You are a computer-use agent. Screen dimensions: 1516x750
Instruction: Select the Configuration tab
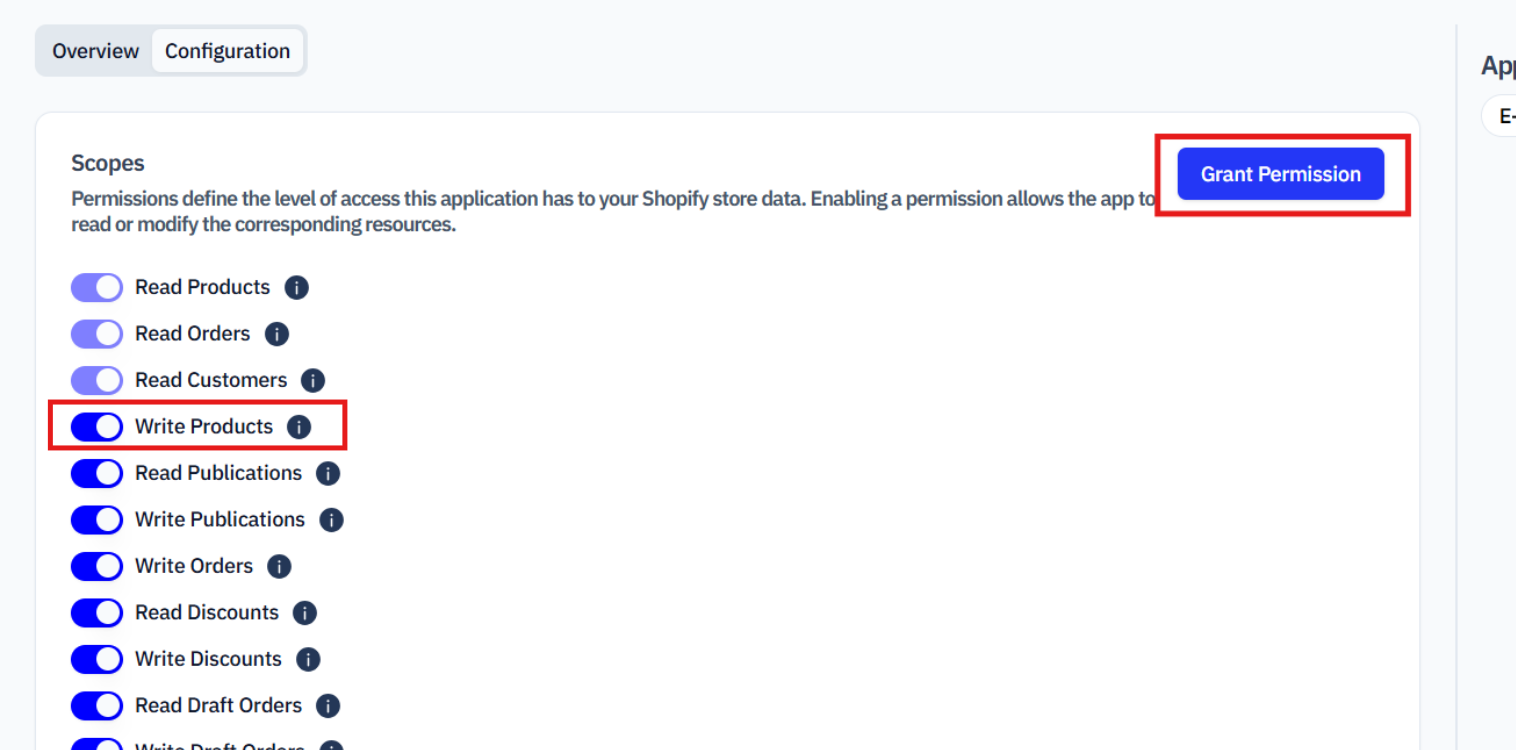tap(227, 51)
